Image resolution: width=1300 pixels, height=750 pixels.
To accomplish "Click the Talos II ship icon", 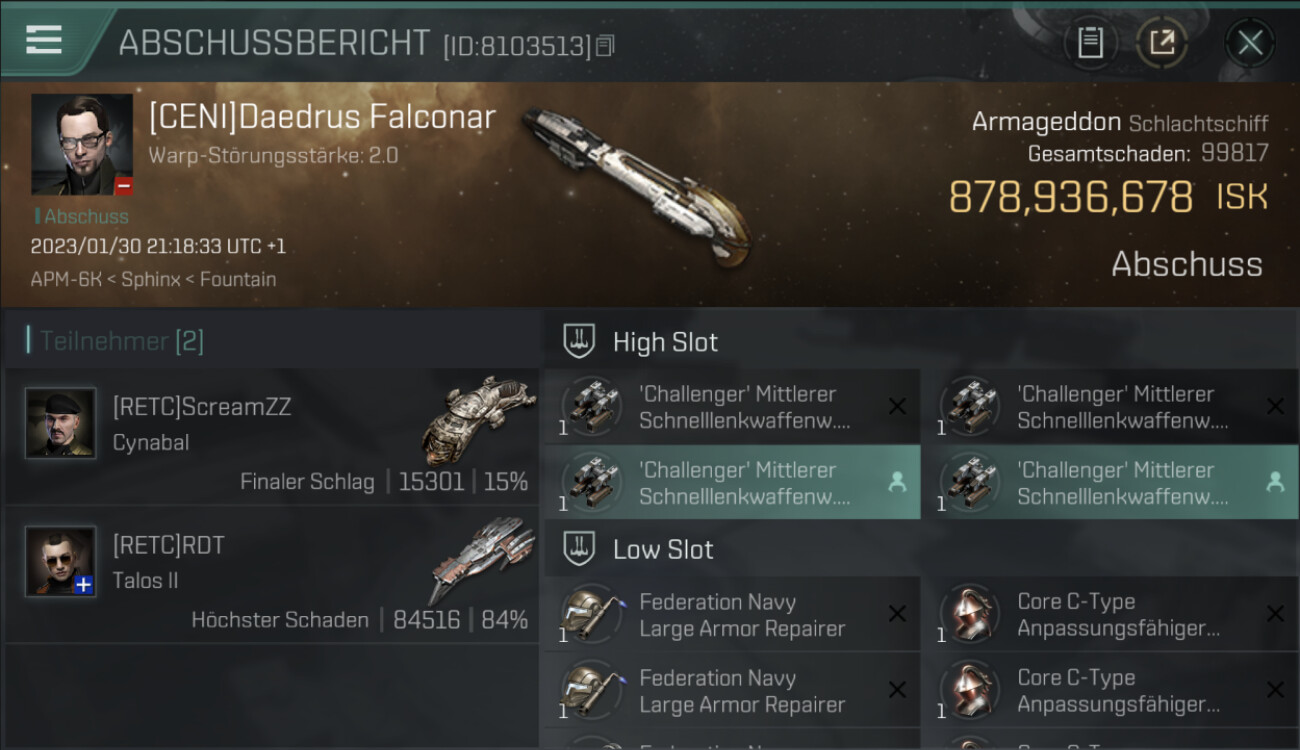I will [x=482, y=558].
